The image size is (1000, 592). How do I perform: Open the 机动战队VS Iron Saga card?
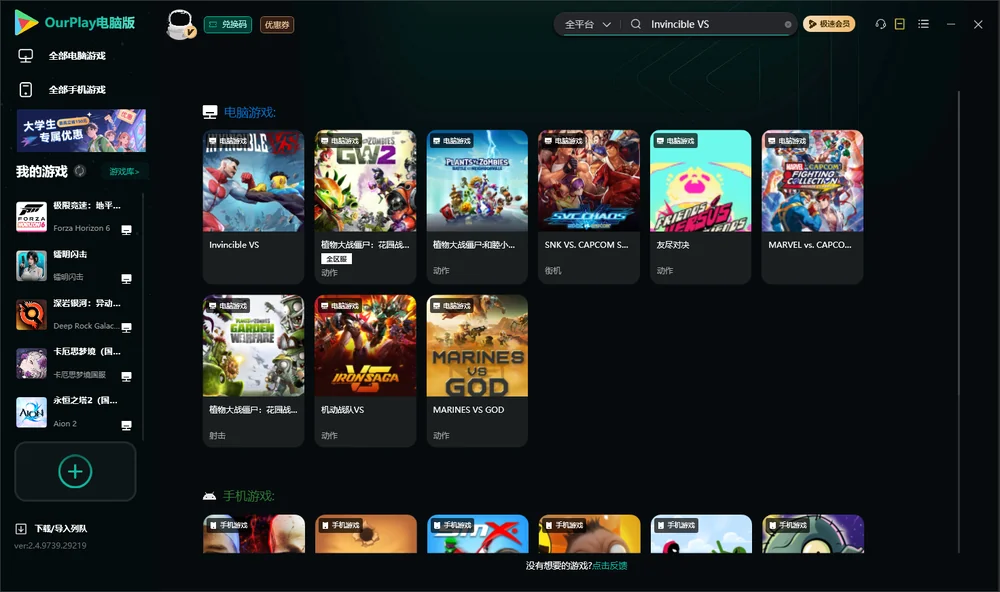365,371
